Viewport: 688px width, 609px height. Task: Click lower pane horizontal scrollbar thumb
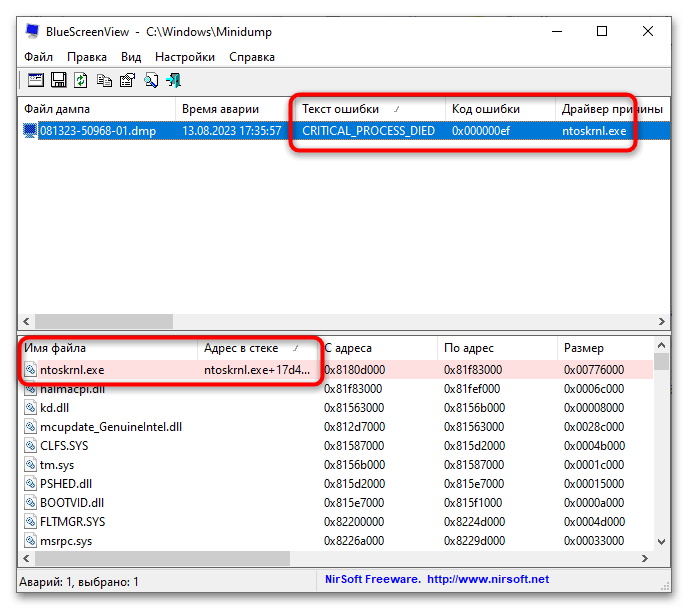[162, 558]
